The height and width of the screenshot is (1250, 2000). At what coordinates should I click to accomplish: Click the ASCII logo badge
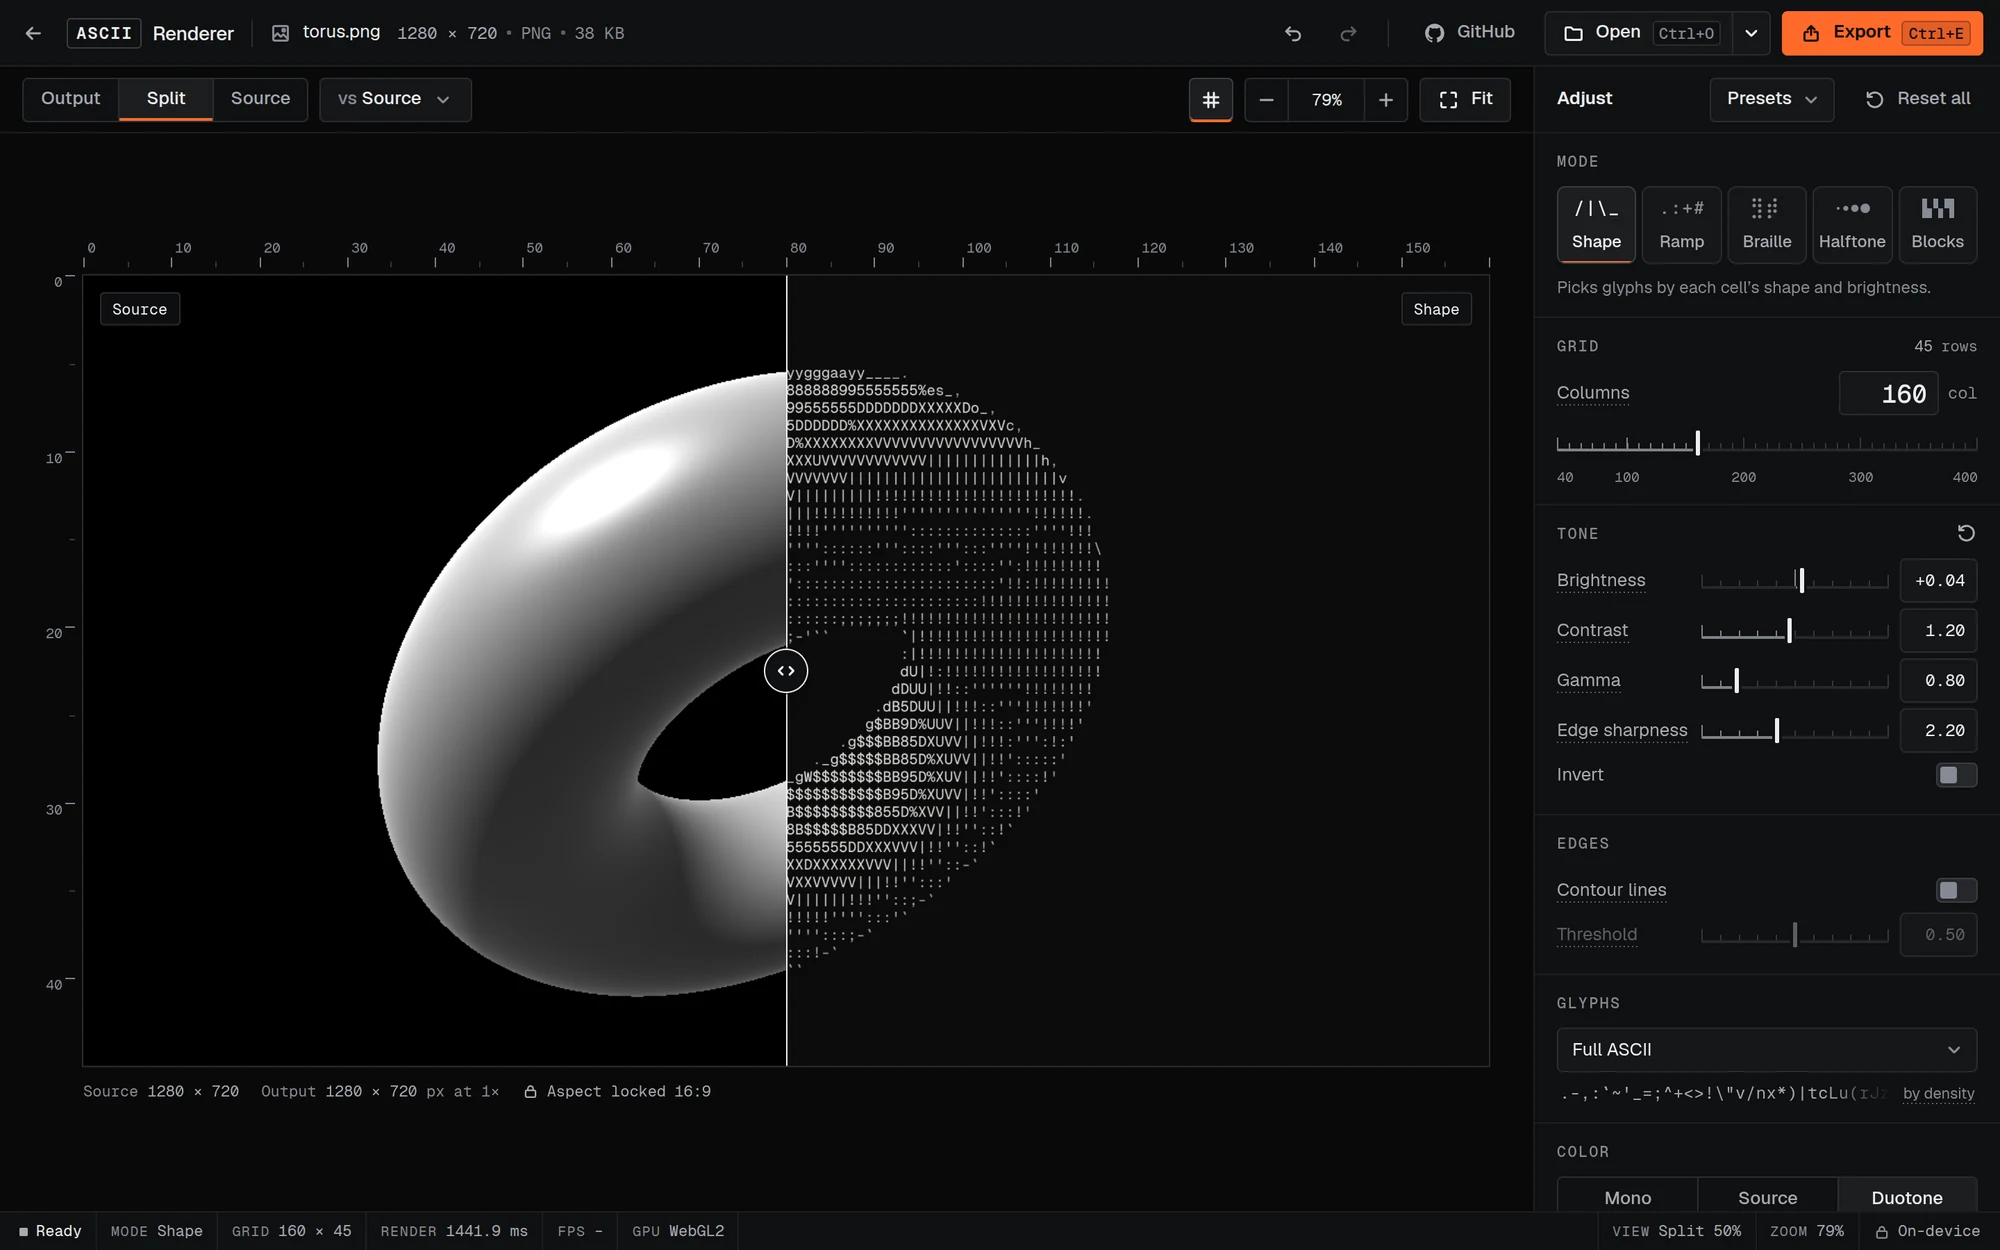tap(104, 33)
